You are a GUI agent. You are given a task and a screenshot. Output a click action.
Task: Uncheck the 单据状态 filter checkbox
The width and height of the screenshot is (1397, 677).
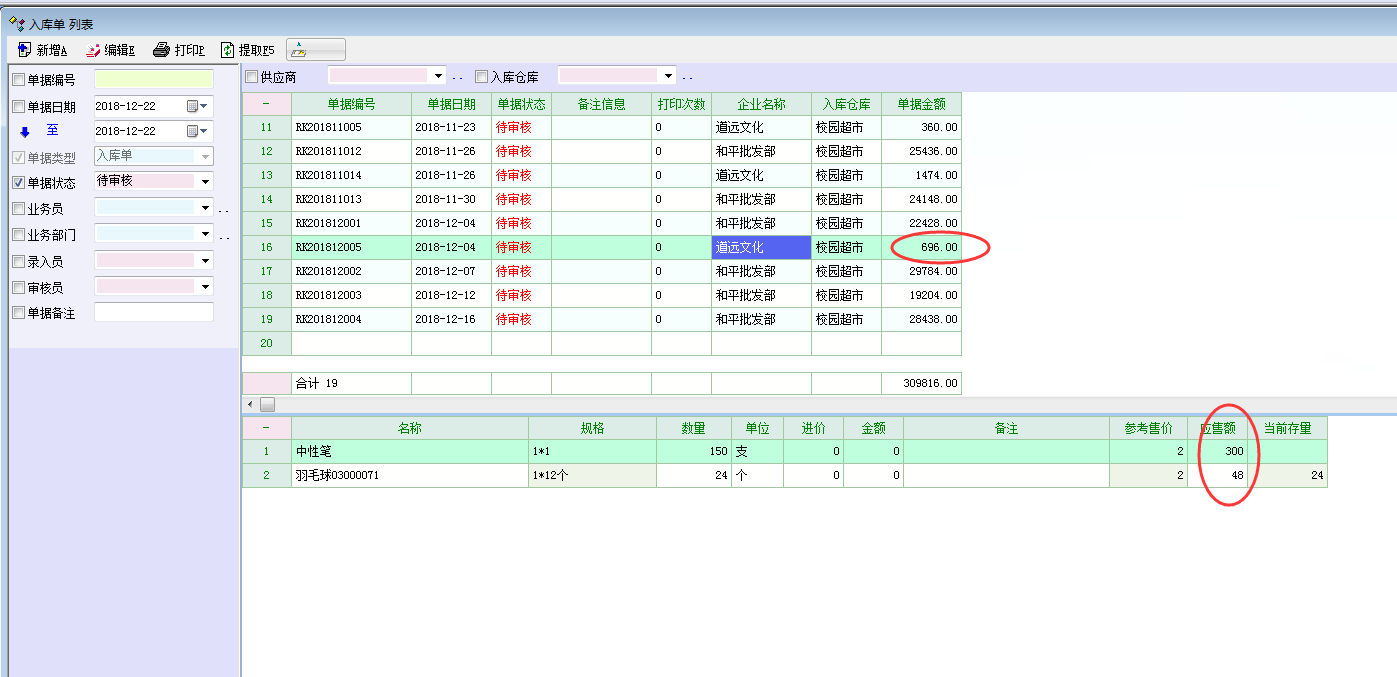point(18,183)
